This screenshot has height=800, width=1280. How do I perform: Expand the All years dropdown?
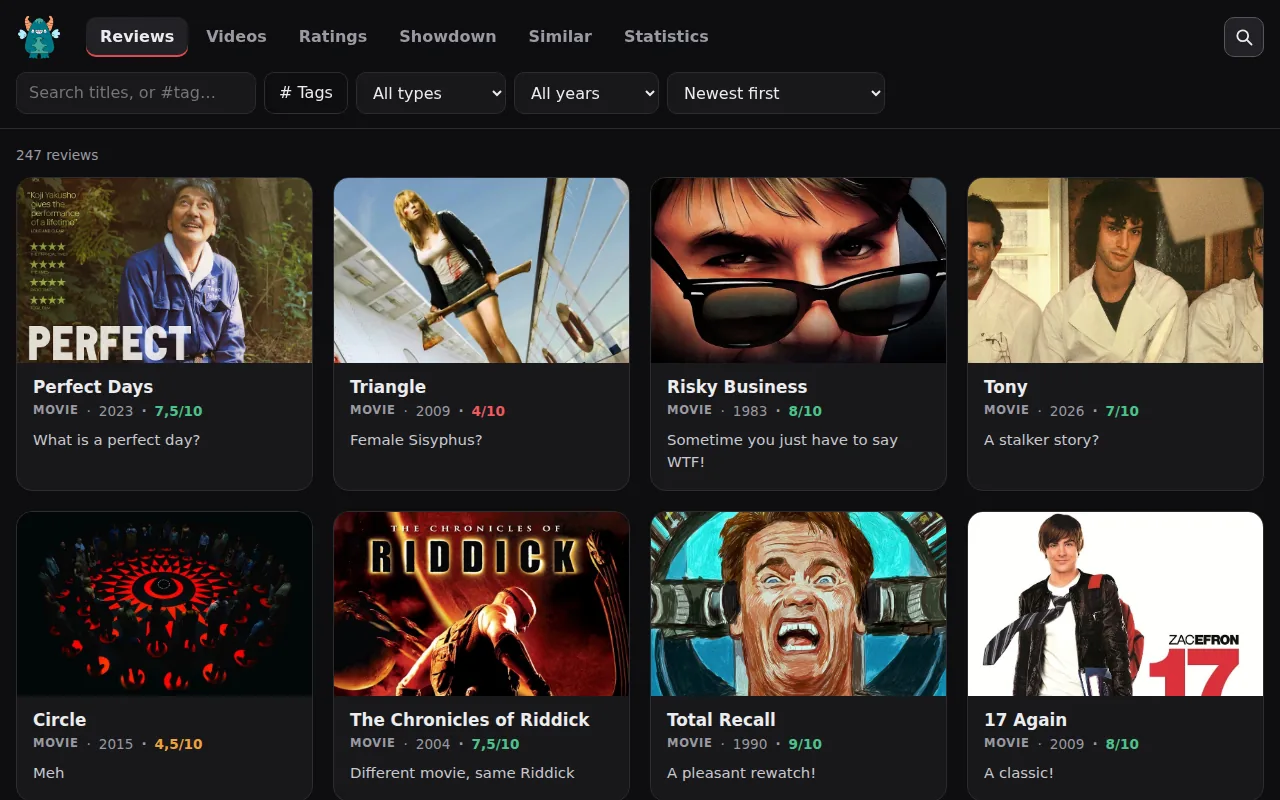click(586, 93)
